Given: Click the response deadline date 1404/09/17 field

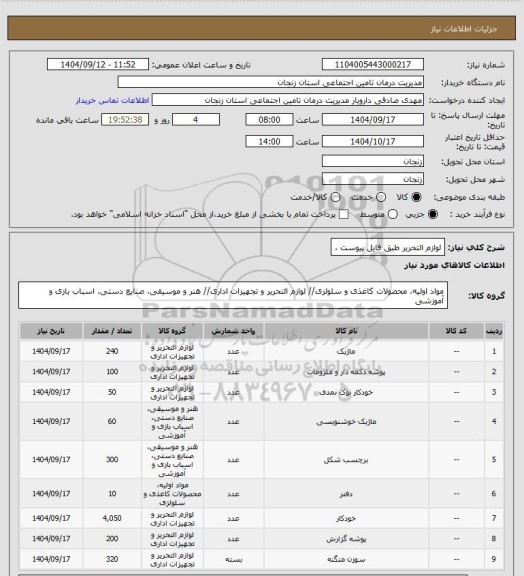Looking at the screenshot, I should 373,120.
